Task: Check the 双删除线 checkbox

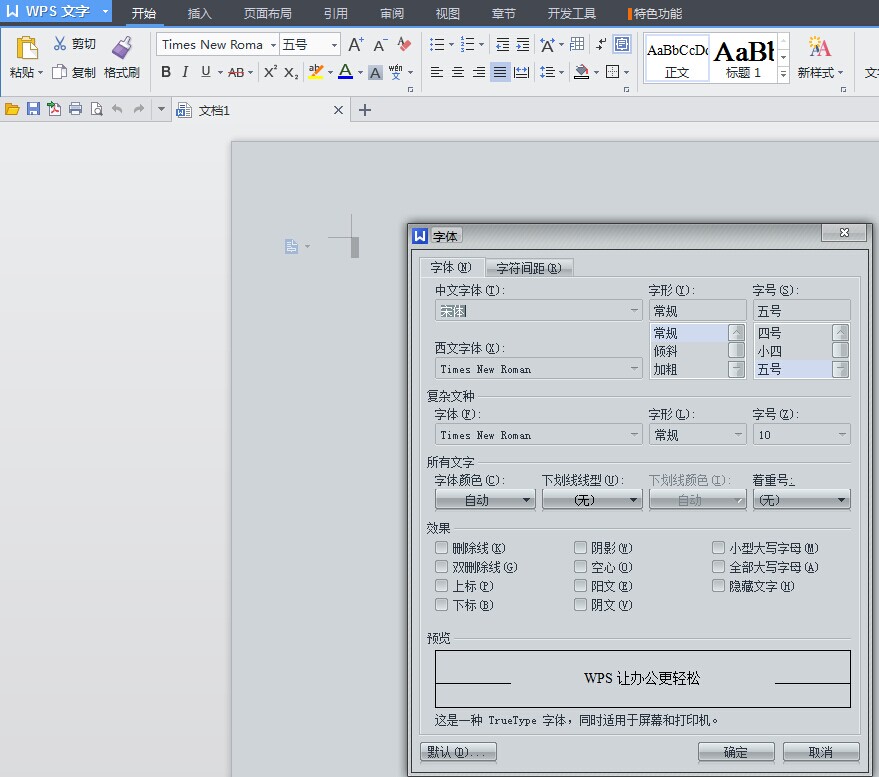Action: pyautogui.click(x=442, y=567)
